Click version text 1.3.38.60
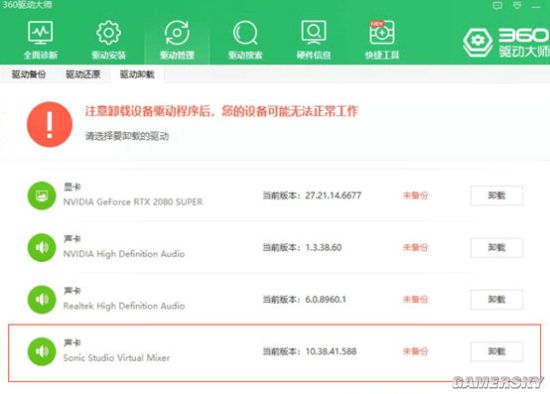 (323, 247)
